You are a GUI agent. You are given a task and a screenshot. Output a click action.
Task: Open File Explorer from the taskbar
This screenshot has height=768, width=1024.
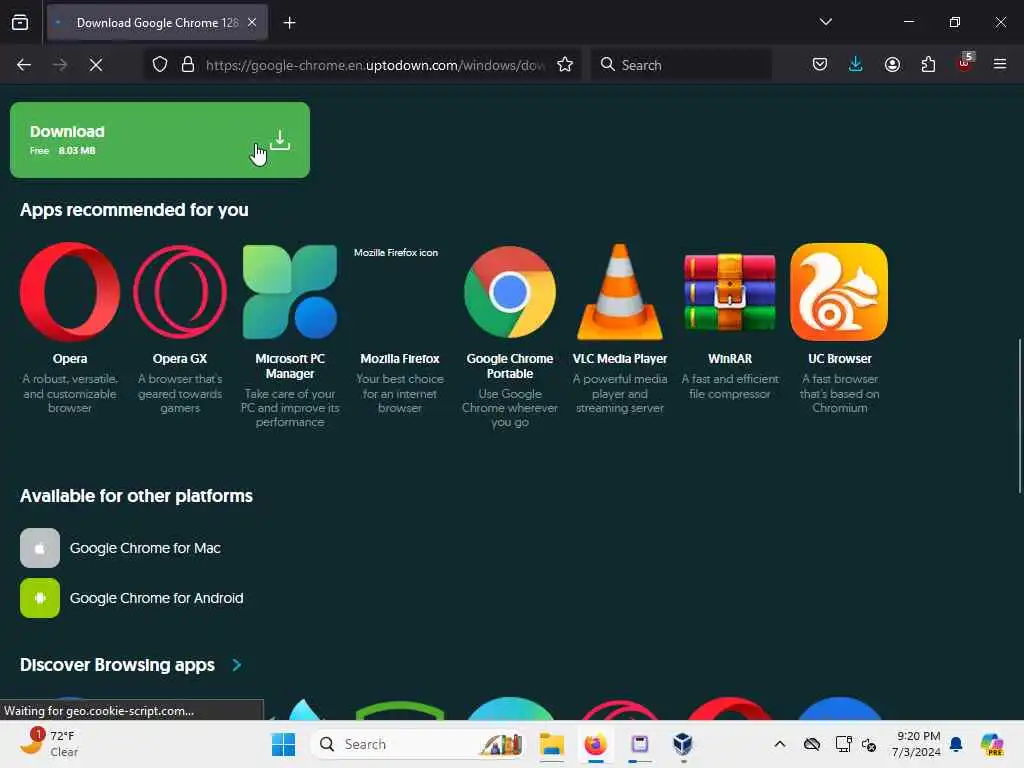click(x=552, y=744)
